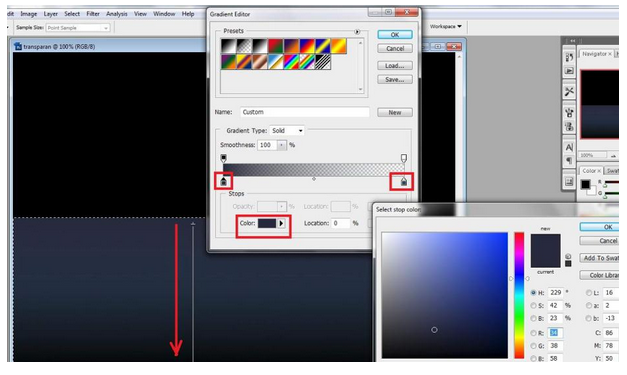Click OK in the Gradient Editor

click(395, 35)
